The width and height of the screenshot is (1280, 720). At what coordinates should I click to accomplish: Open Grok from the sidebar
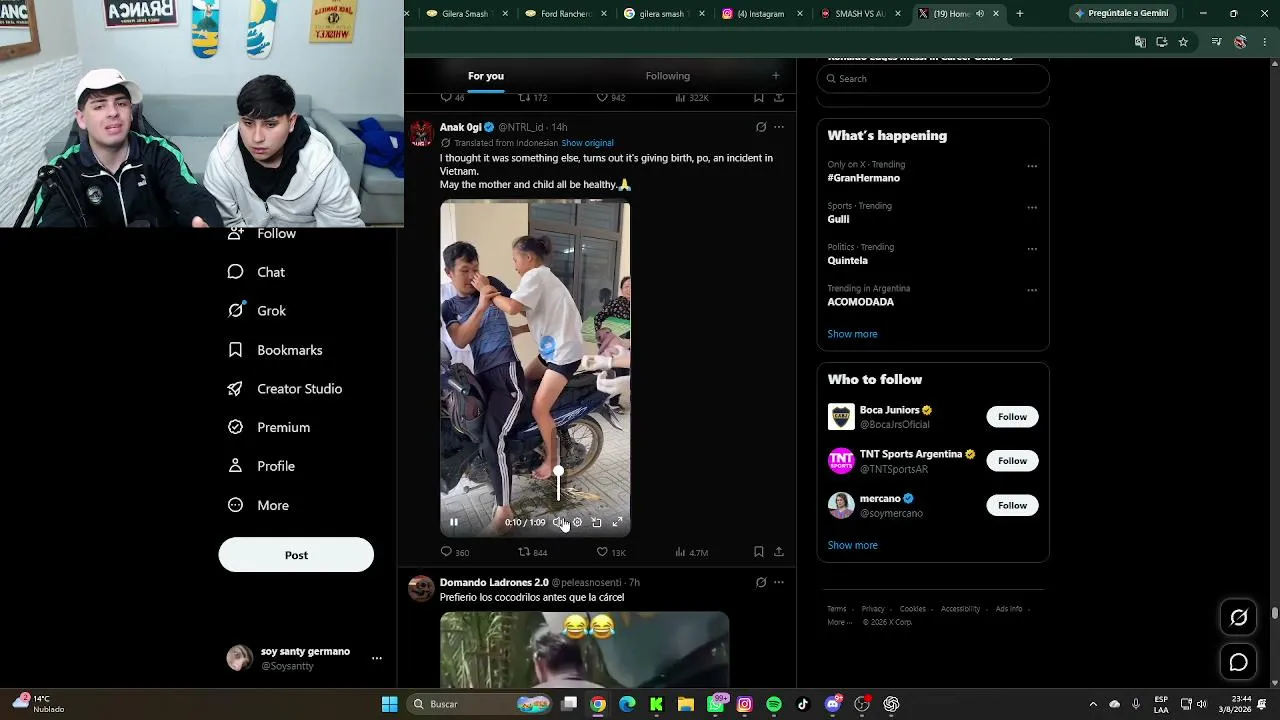tap(257, 311)
